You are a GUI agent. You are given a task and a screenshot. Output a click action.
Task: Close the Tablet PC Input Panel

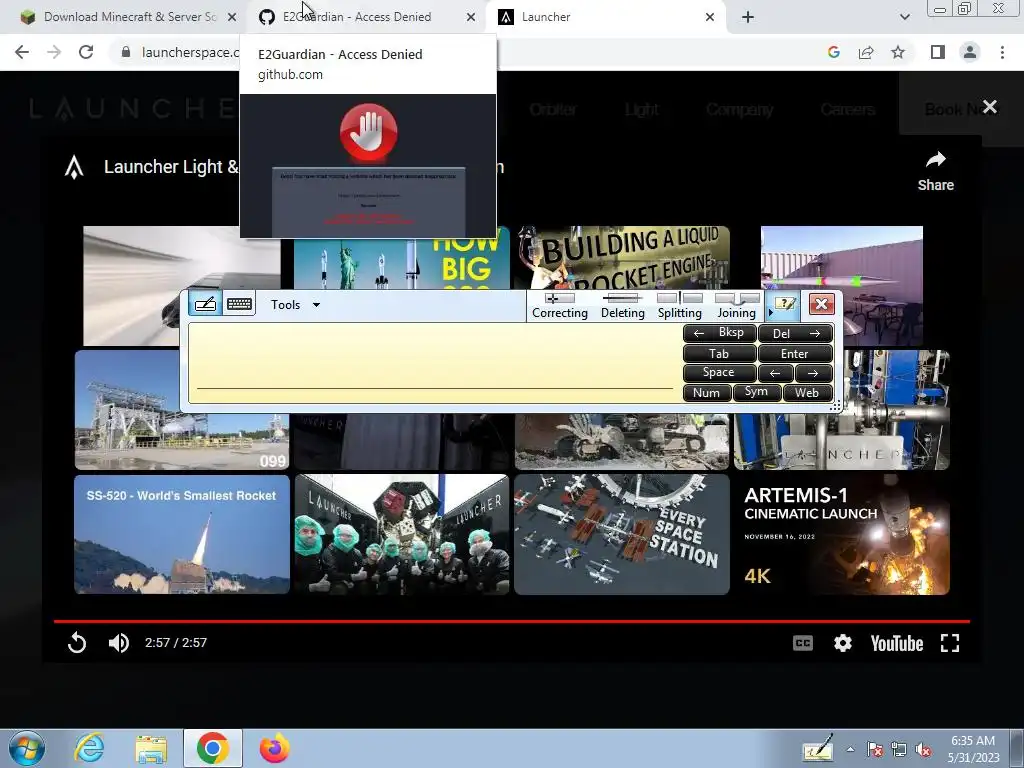pos(821,304)
